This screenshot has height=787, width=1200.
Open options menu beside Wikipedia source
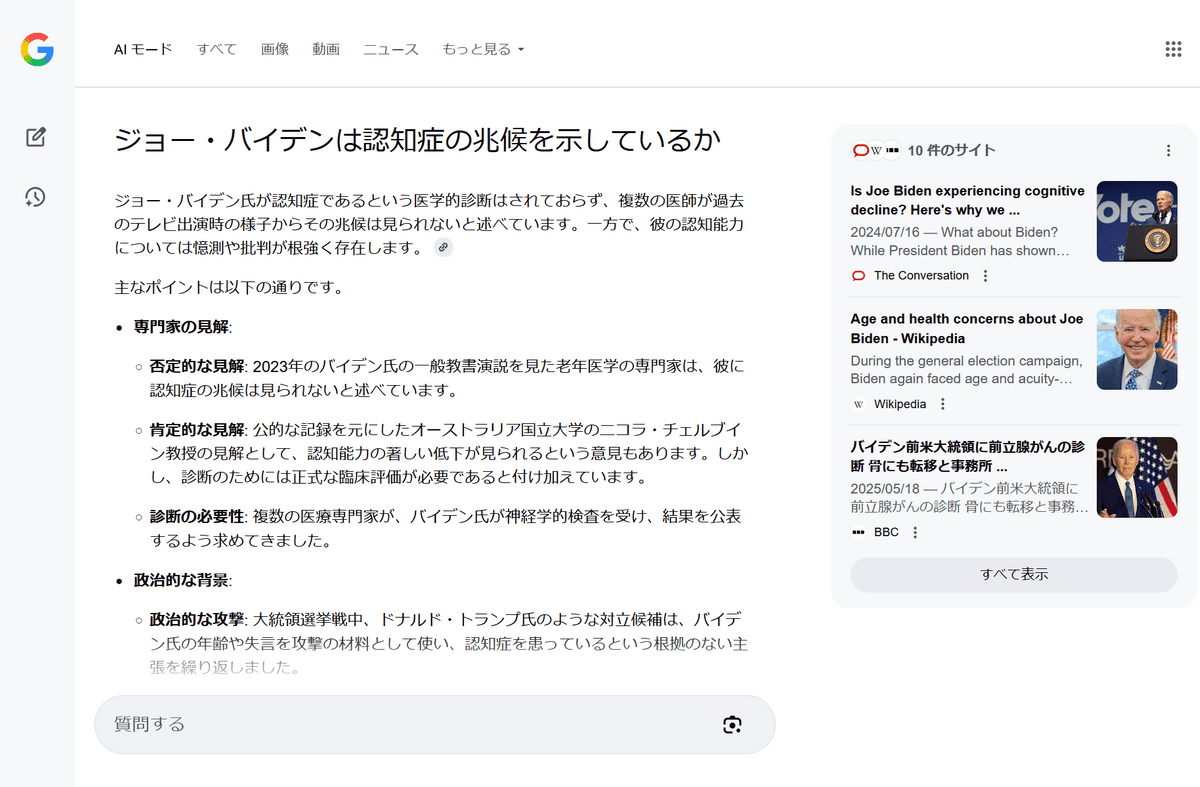click(x=942, y=404)
